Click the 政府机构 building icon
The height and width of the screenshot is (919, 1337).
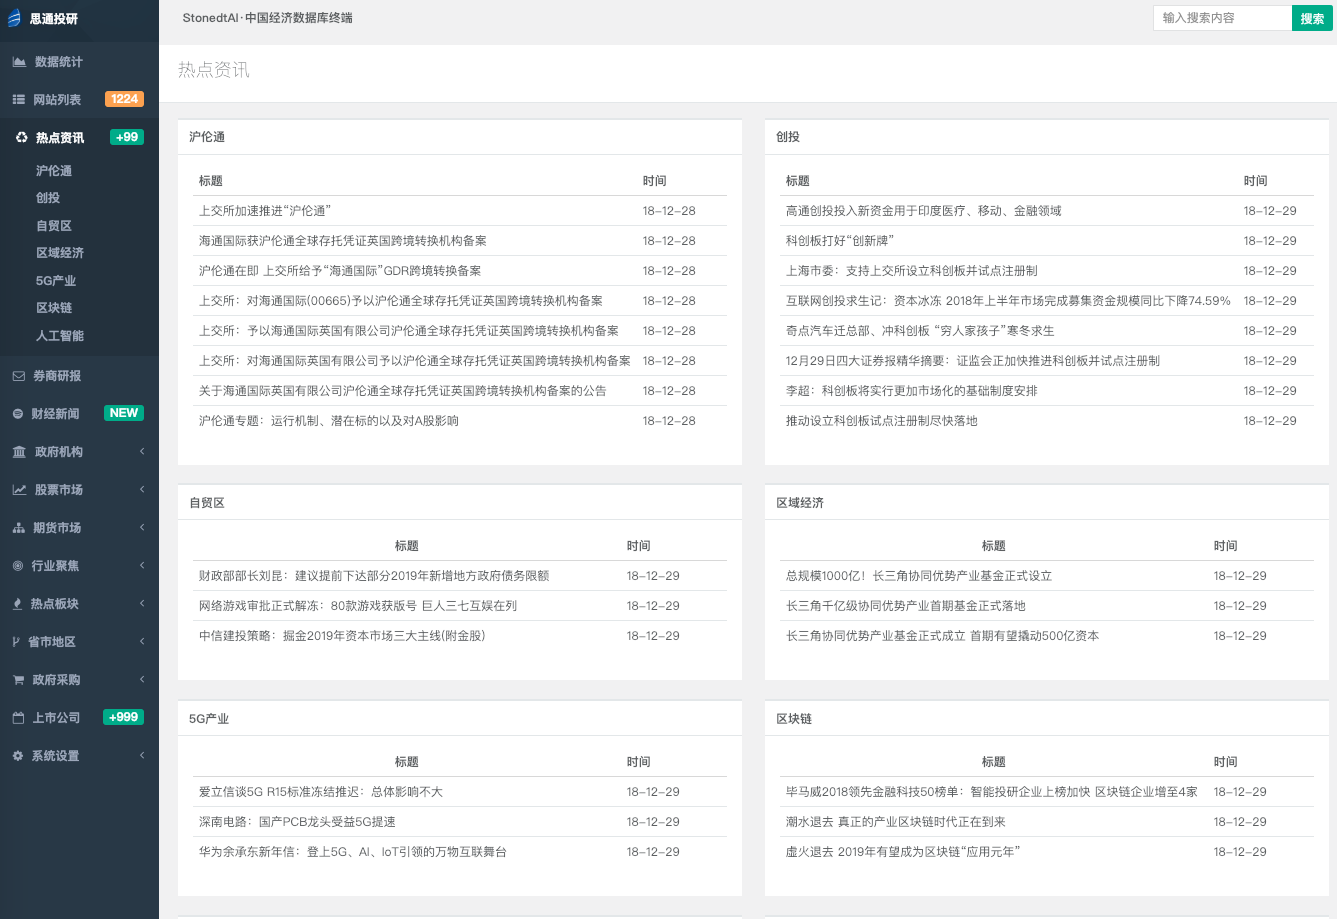(19, 452)
